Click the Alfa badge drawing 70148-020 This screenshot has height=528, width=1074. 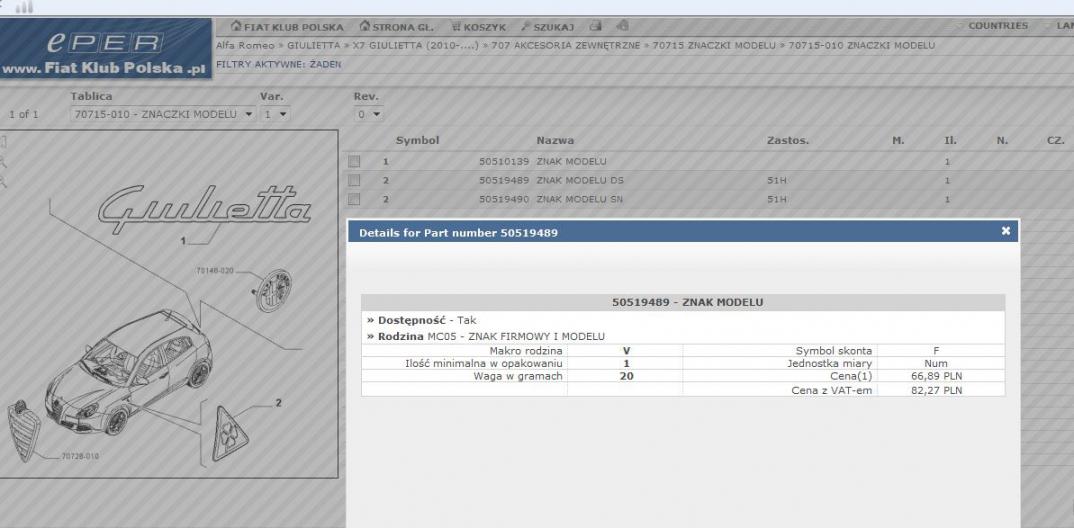[273, 290]
